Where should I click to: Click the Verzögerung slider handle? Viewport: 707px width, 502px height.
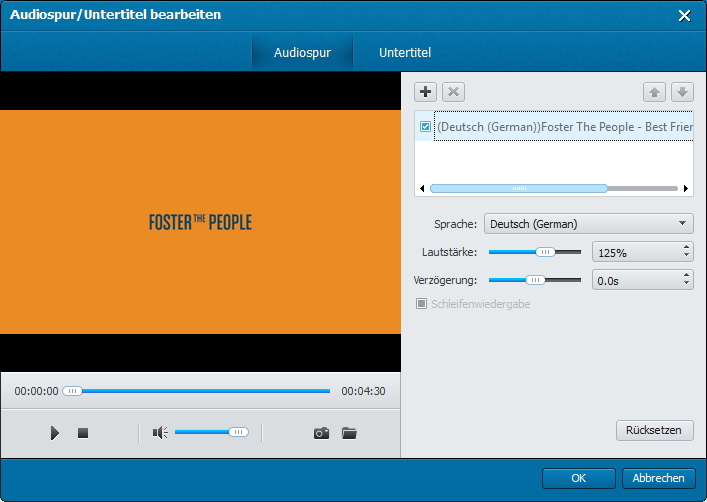535,280
